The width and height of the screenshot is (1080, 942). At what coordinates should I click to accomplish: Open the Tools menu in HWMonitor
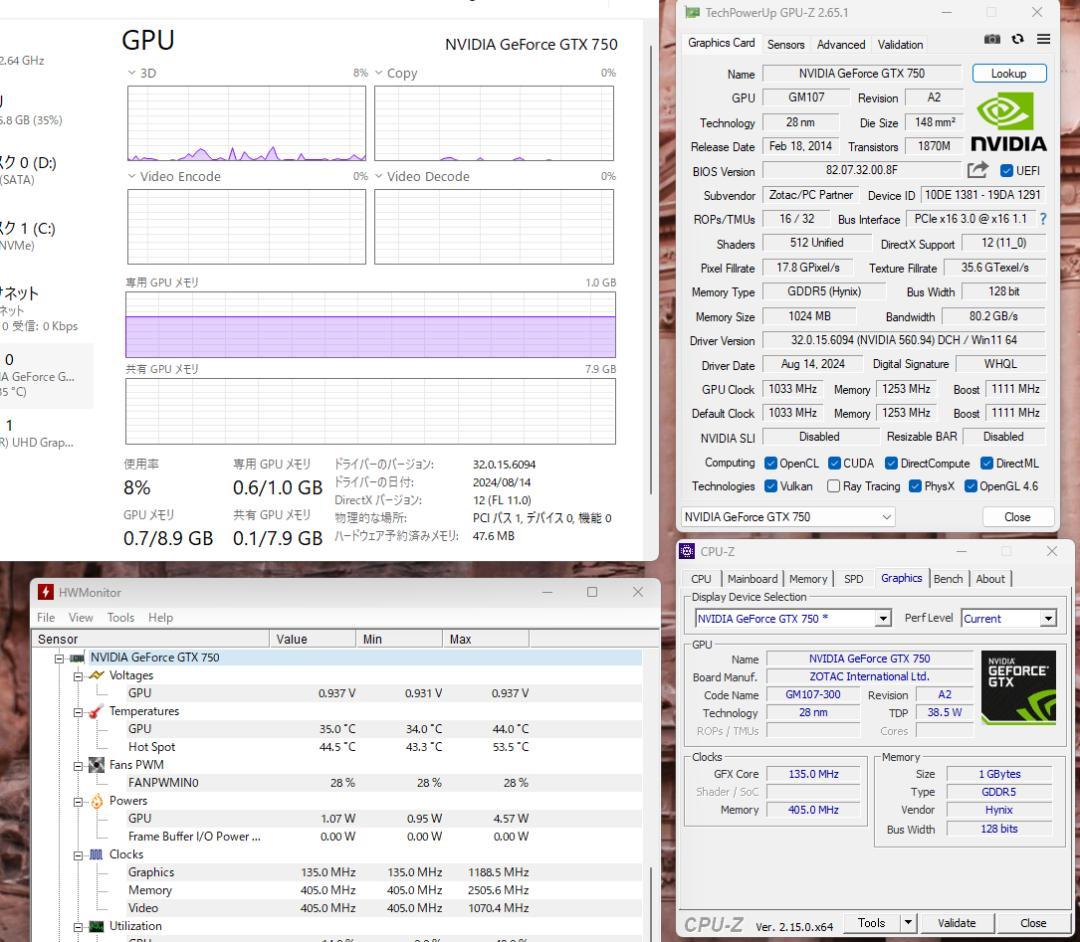tap(120, 617)
